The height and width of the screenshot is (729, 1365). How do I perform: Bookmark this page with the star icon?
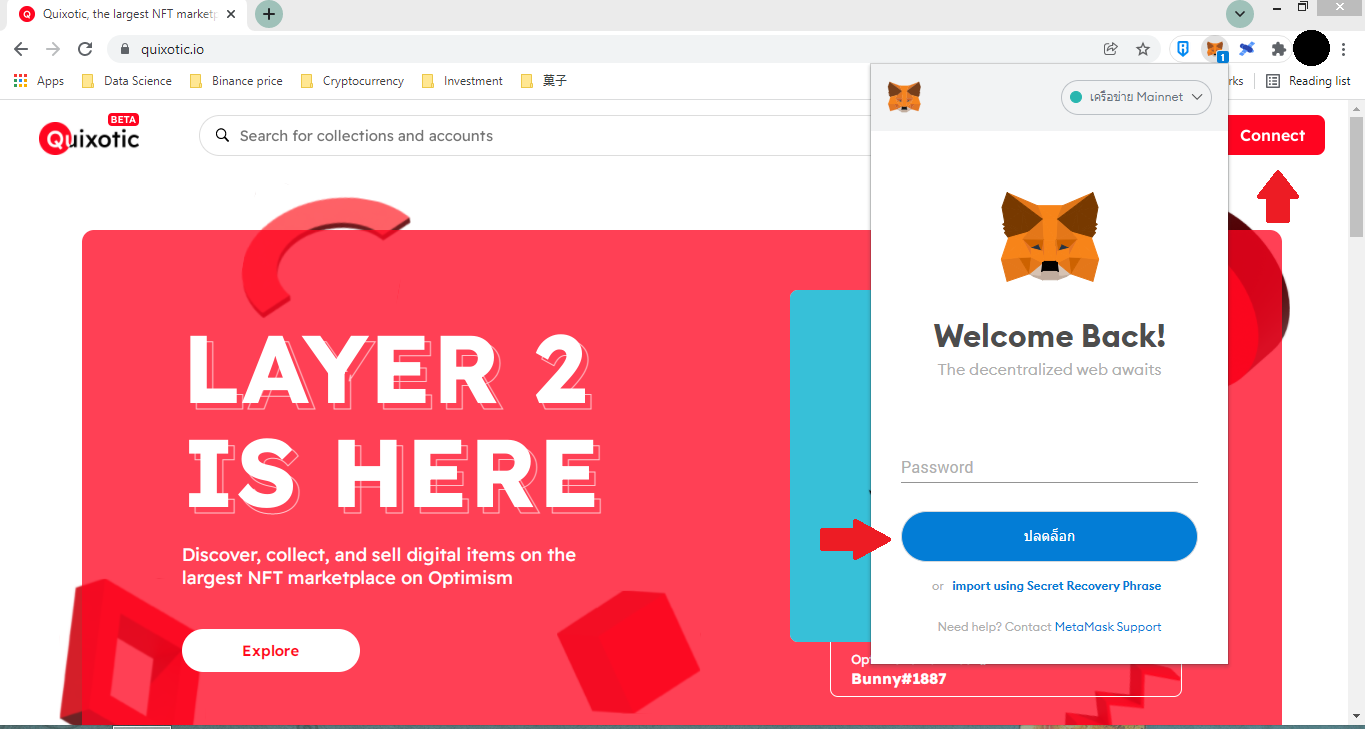click(x=1143, y=49)
